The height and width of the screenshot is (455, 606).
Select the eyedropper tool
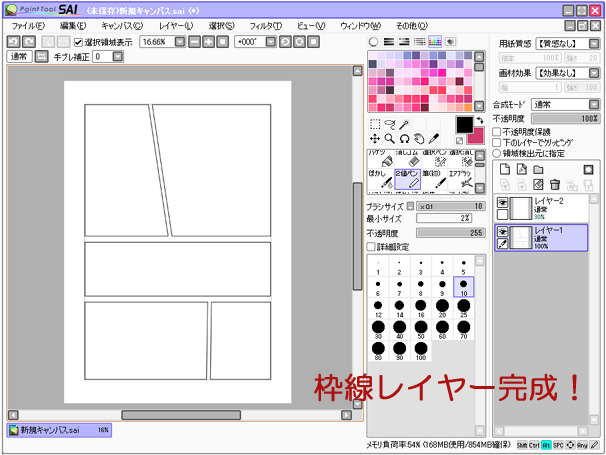[434, 138]
